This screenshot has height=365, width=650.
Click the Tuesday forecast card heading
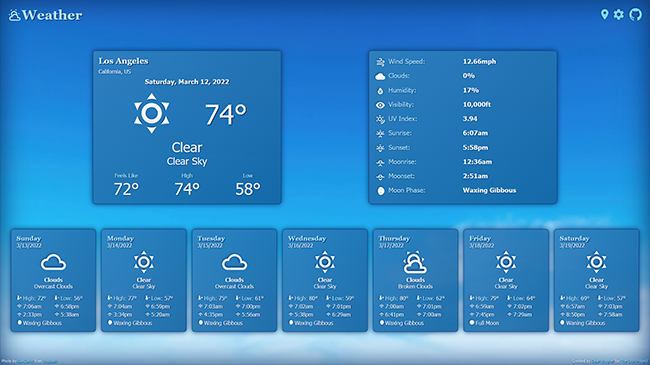[x=211, y=238]
